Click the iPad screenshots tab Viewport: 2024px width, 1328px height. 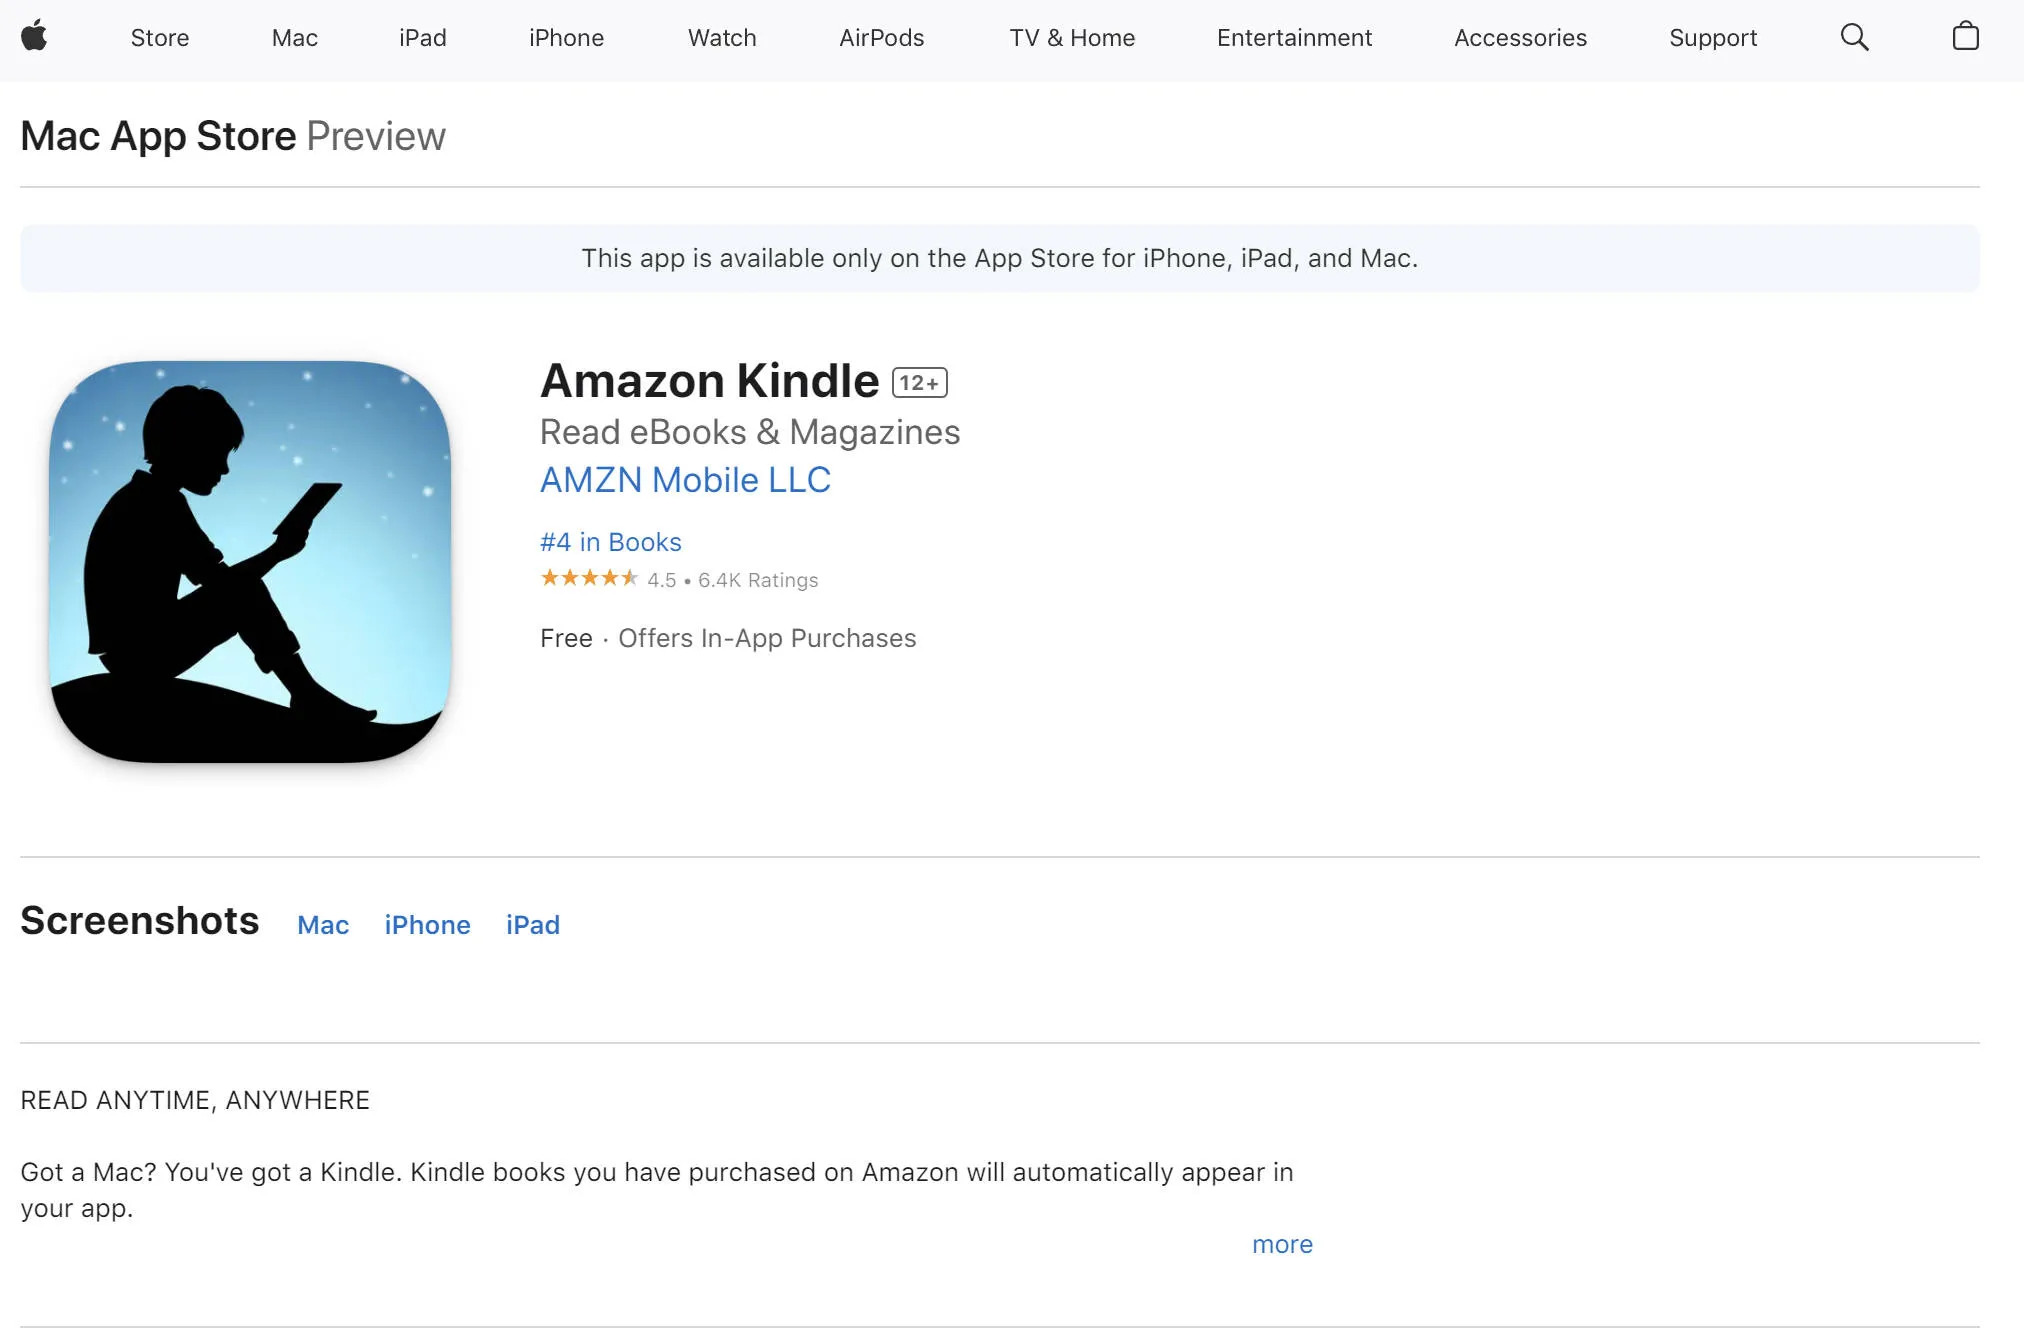pos(533,922)
